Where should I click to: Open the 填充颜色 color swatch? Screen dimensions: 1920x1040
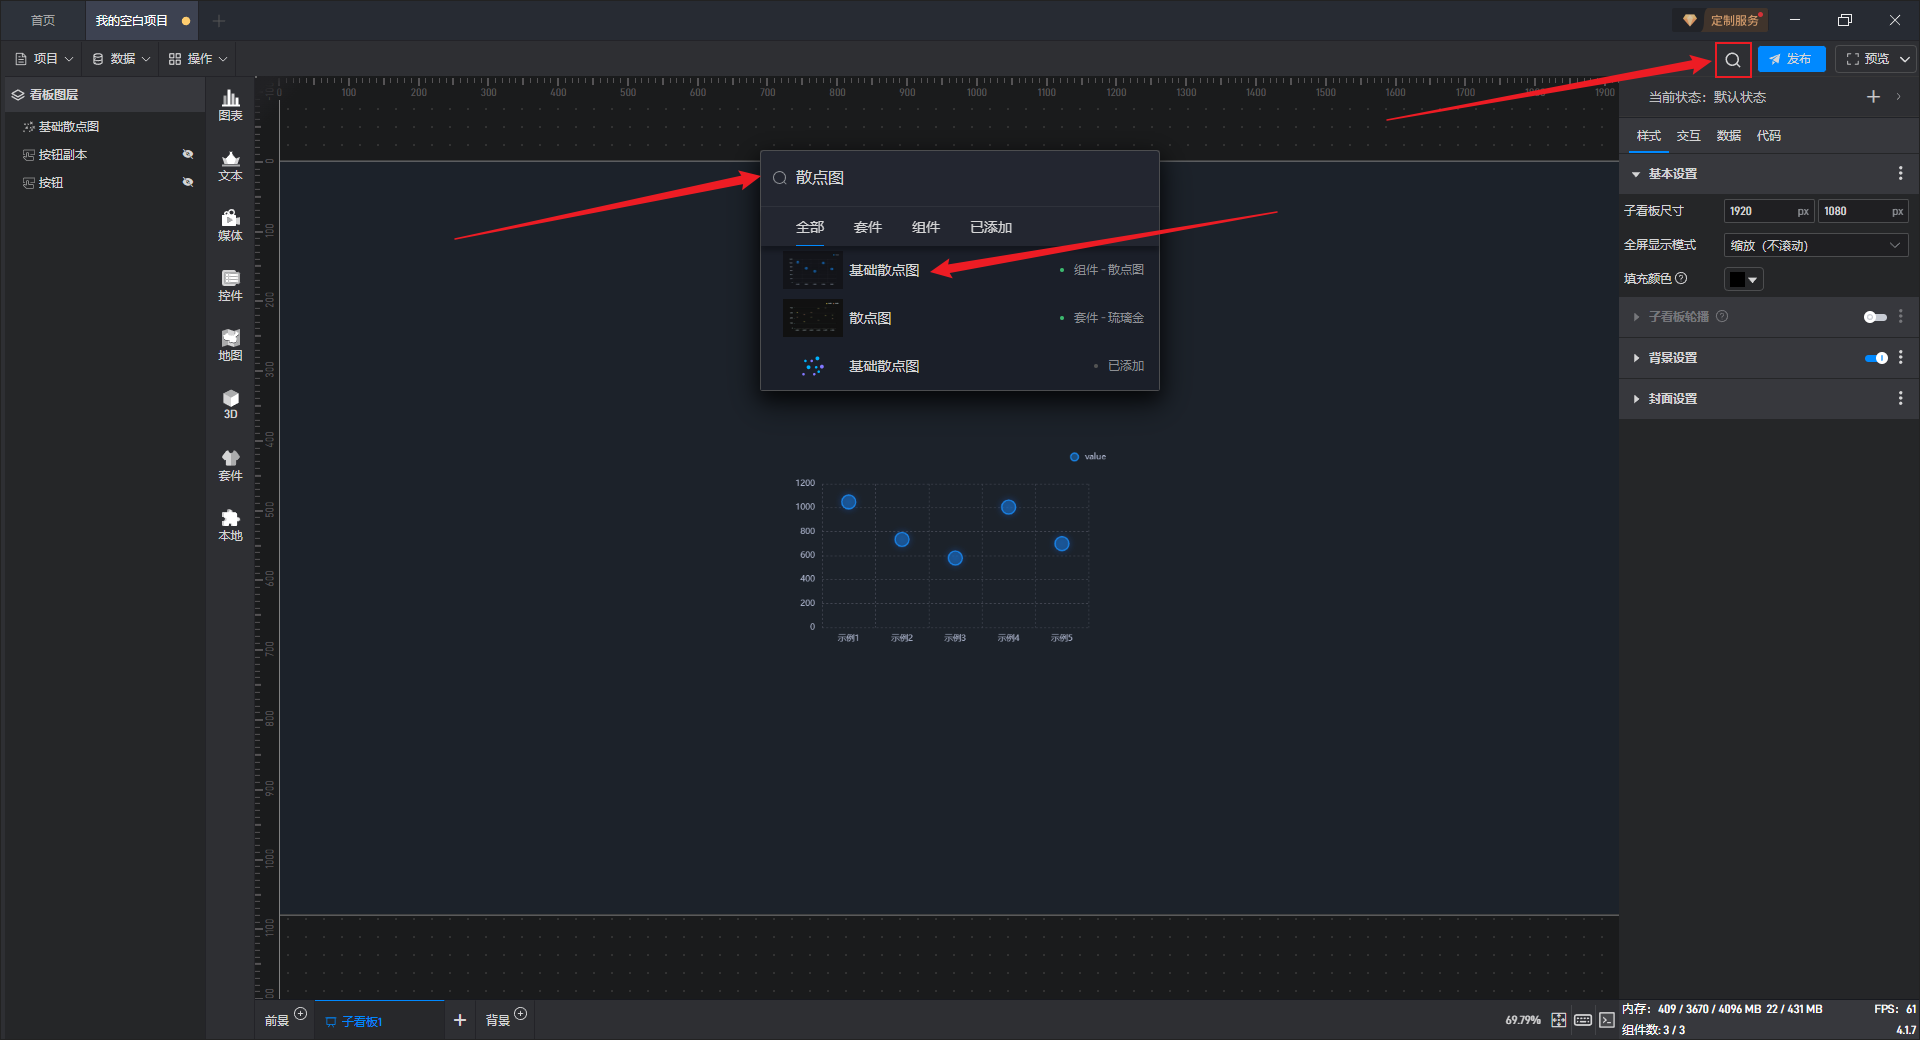pos(1743,280)
